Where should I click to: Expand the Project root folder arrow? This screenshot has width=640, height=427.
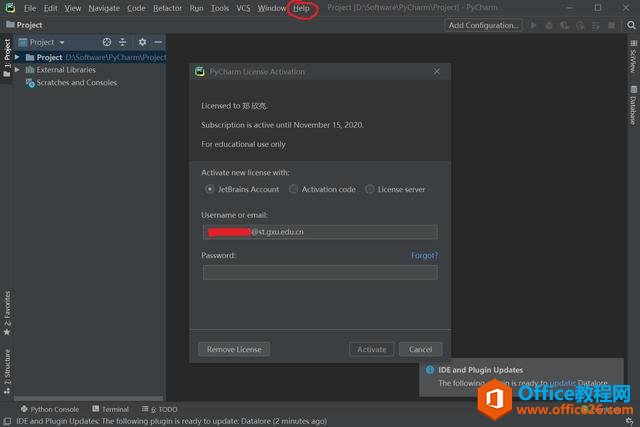[x=17, y=57]
